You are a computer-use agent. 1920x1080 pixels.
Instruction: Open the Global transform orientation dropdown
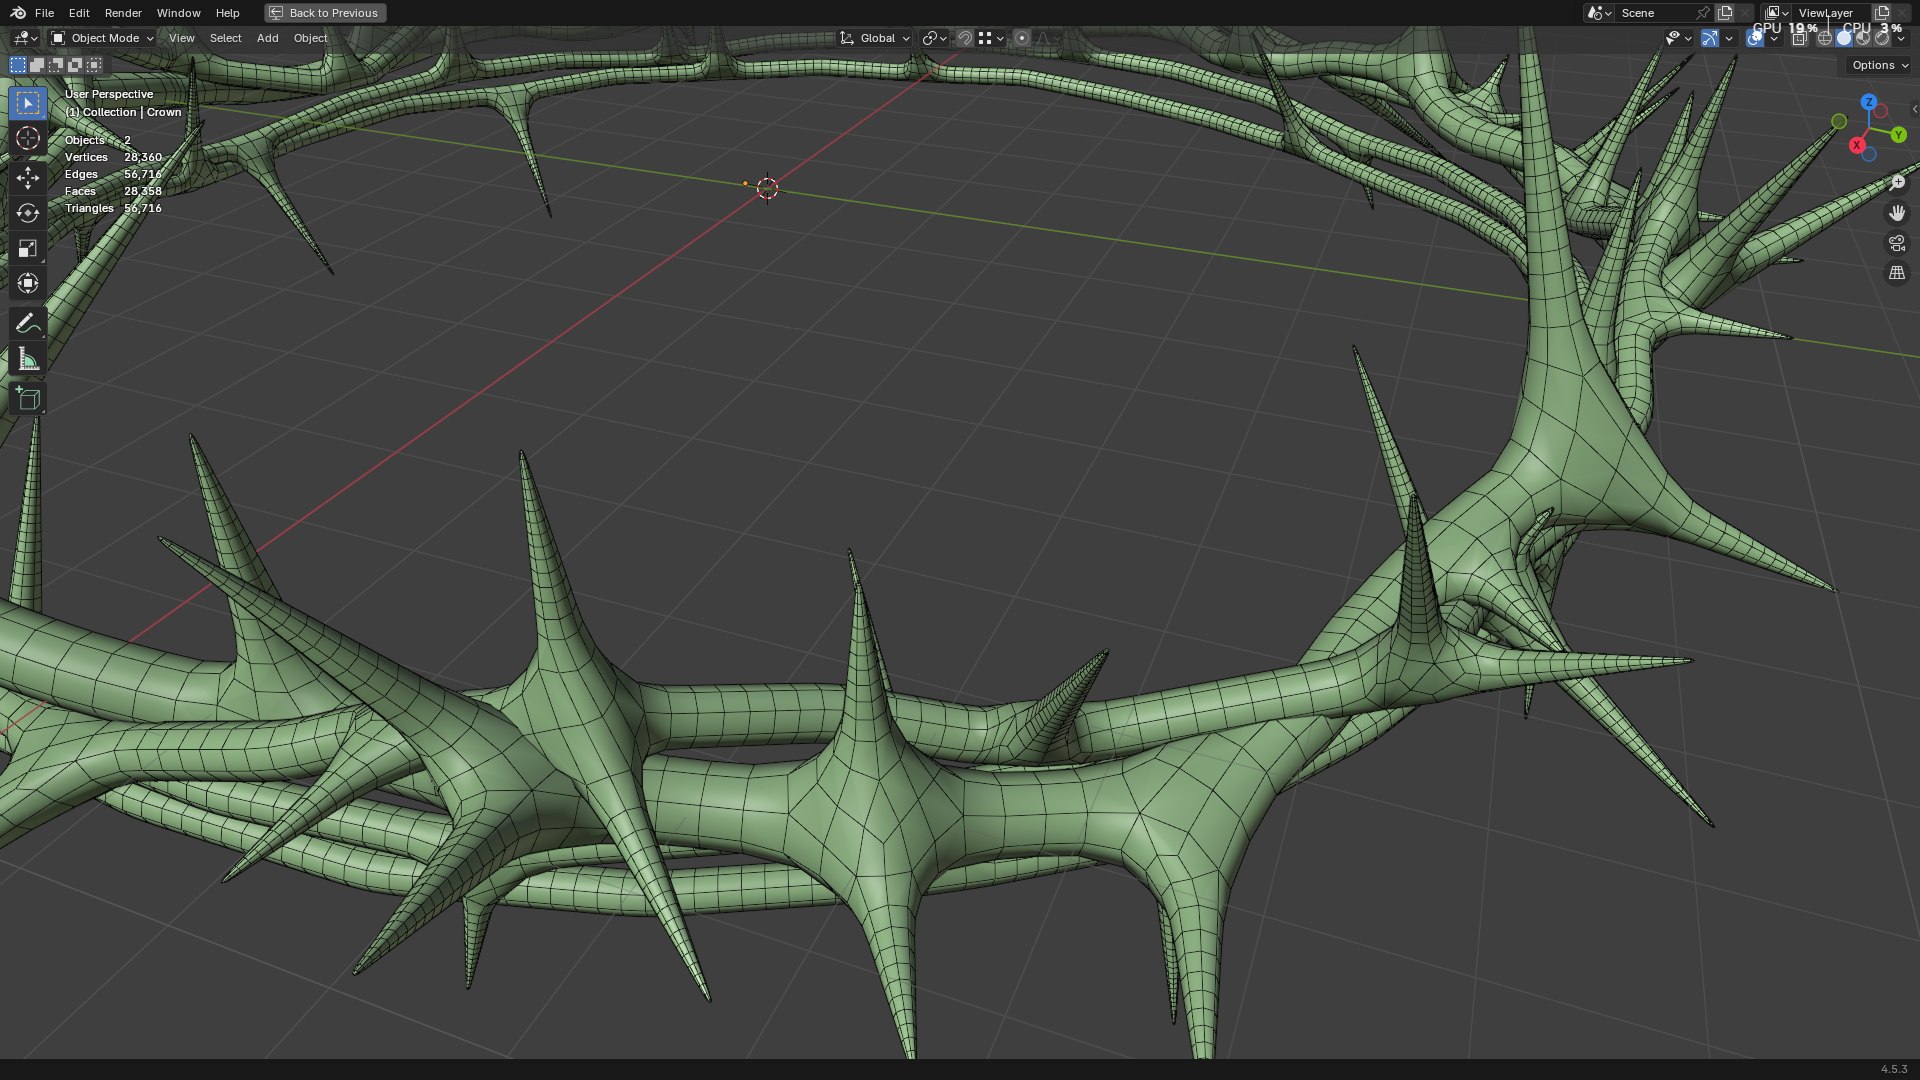(x=874, y=38)
